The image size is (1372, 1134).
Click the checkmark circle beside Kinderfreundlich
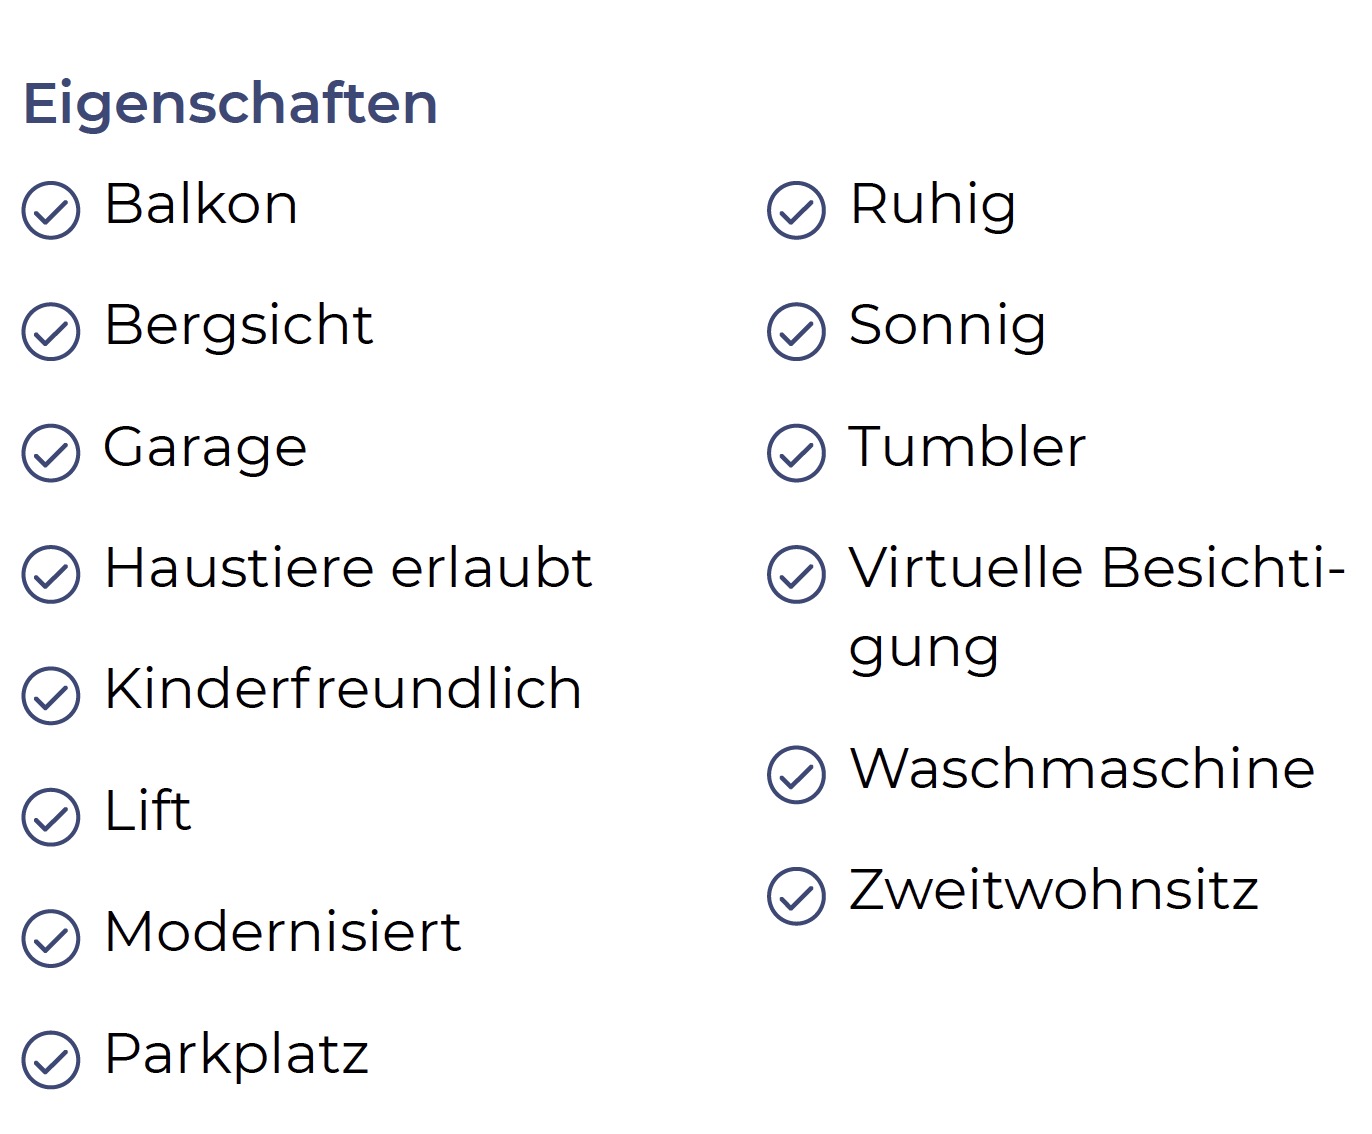pos(51,696)
